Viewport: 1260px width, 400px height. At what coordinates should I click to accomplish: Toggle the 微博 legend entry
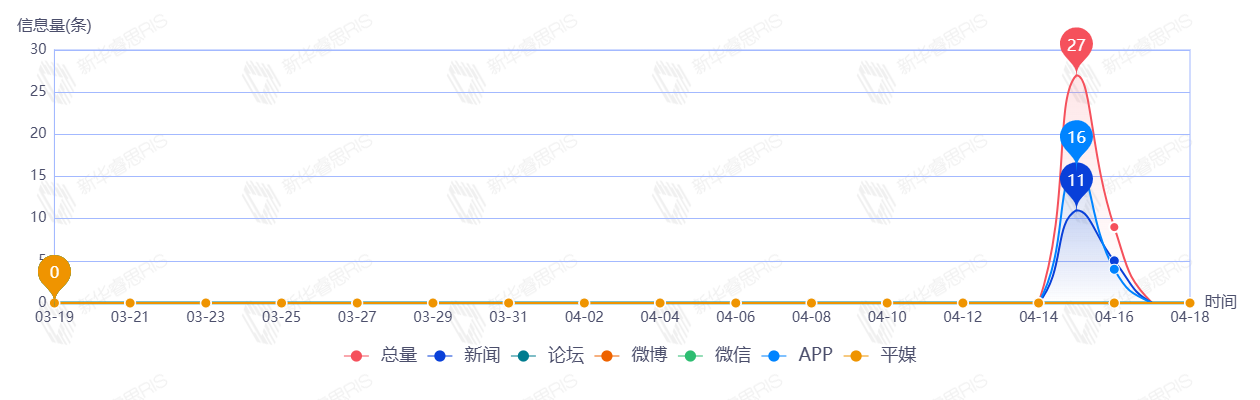[x=632, y=355]
